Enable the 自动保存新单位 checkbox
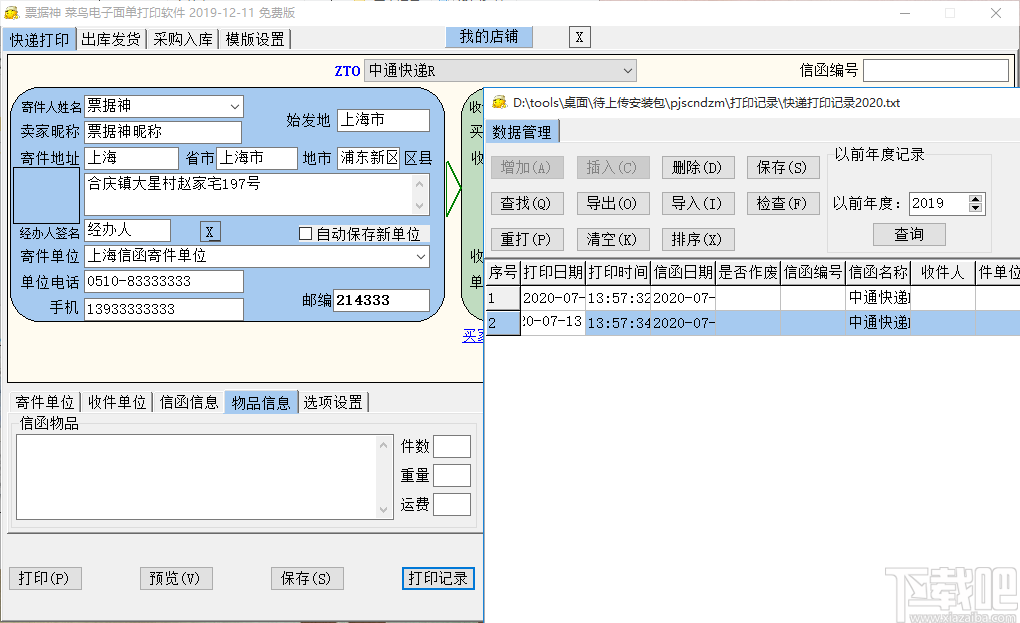Image resolution: width=1020 pixels, height=623 pixels. pyautogui.click(x=306, y=233)
